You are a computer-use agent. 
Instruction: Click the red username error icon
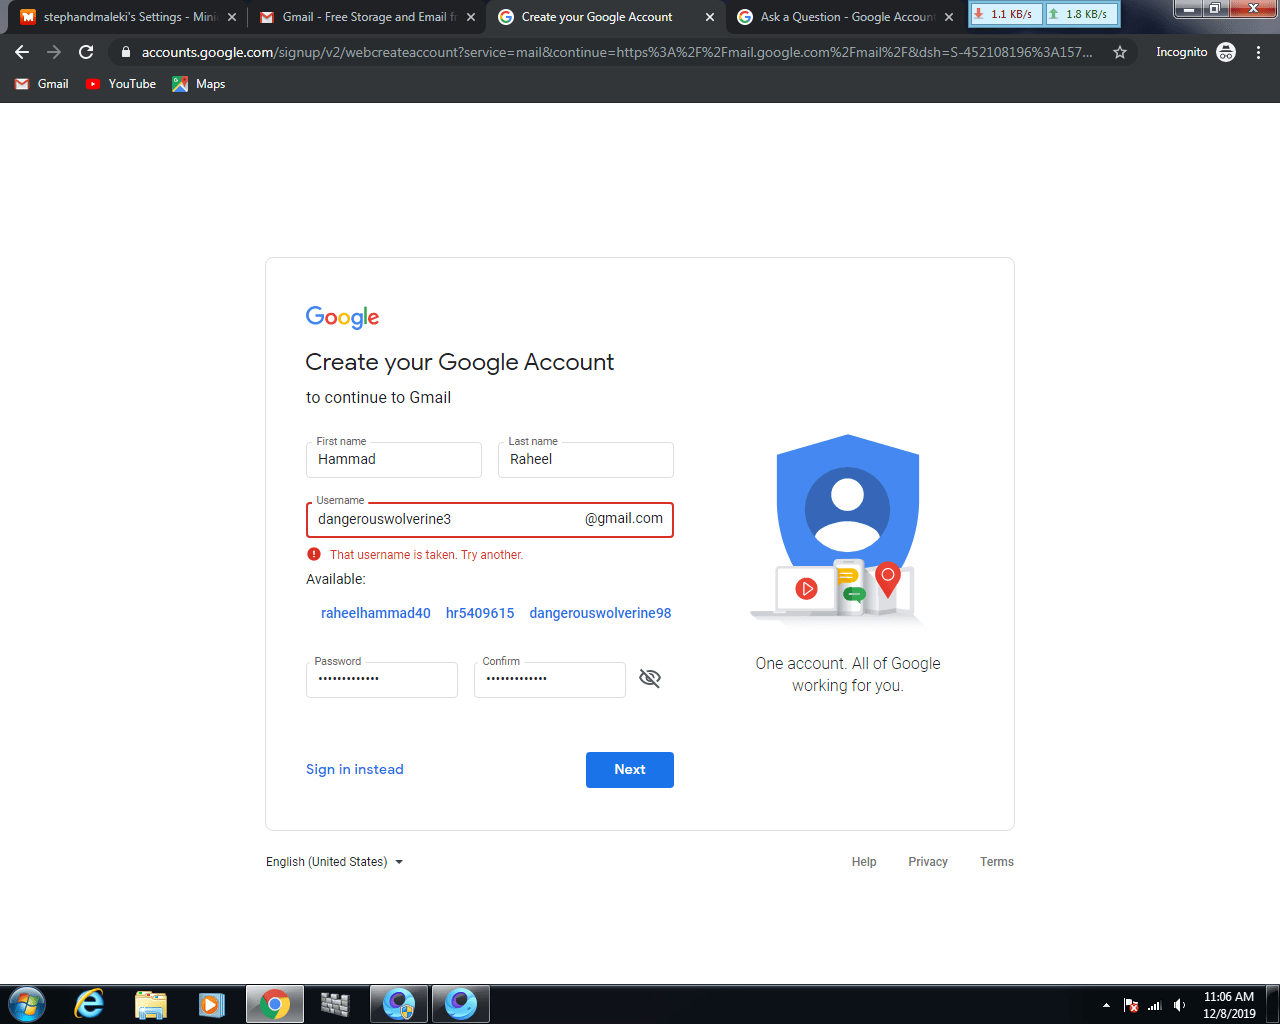coord(314,554)
